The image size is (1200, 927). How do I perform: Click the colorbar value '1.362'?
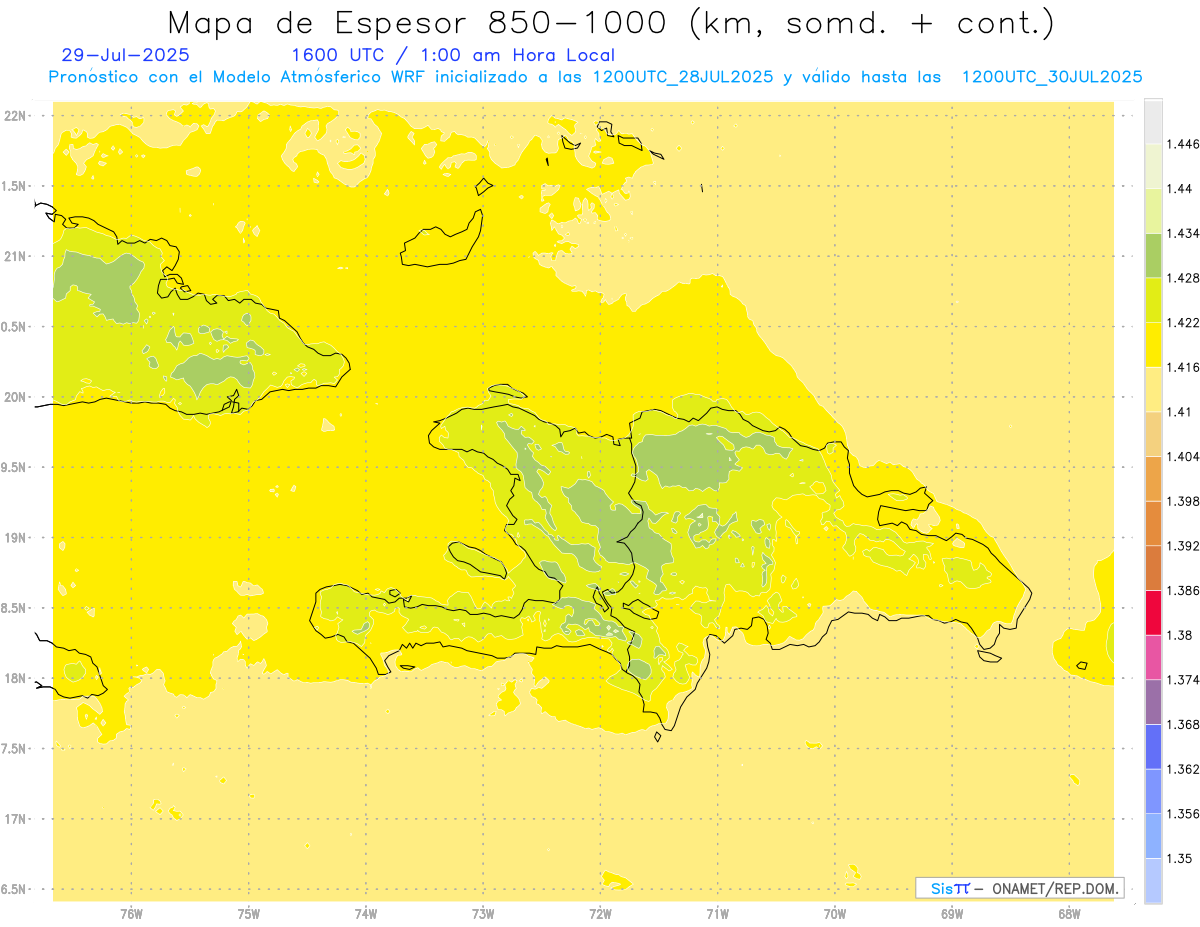1185,769
